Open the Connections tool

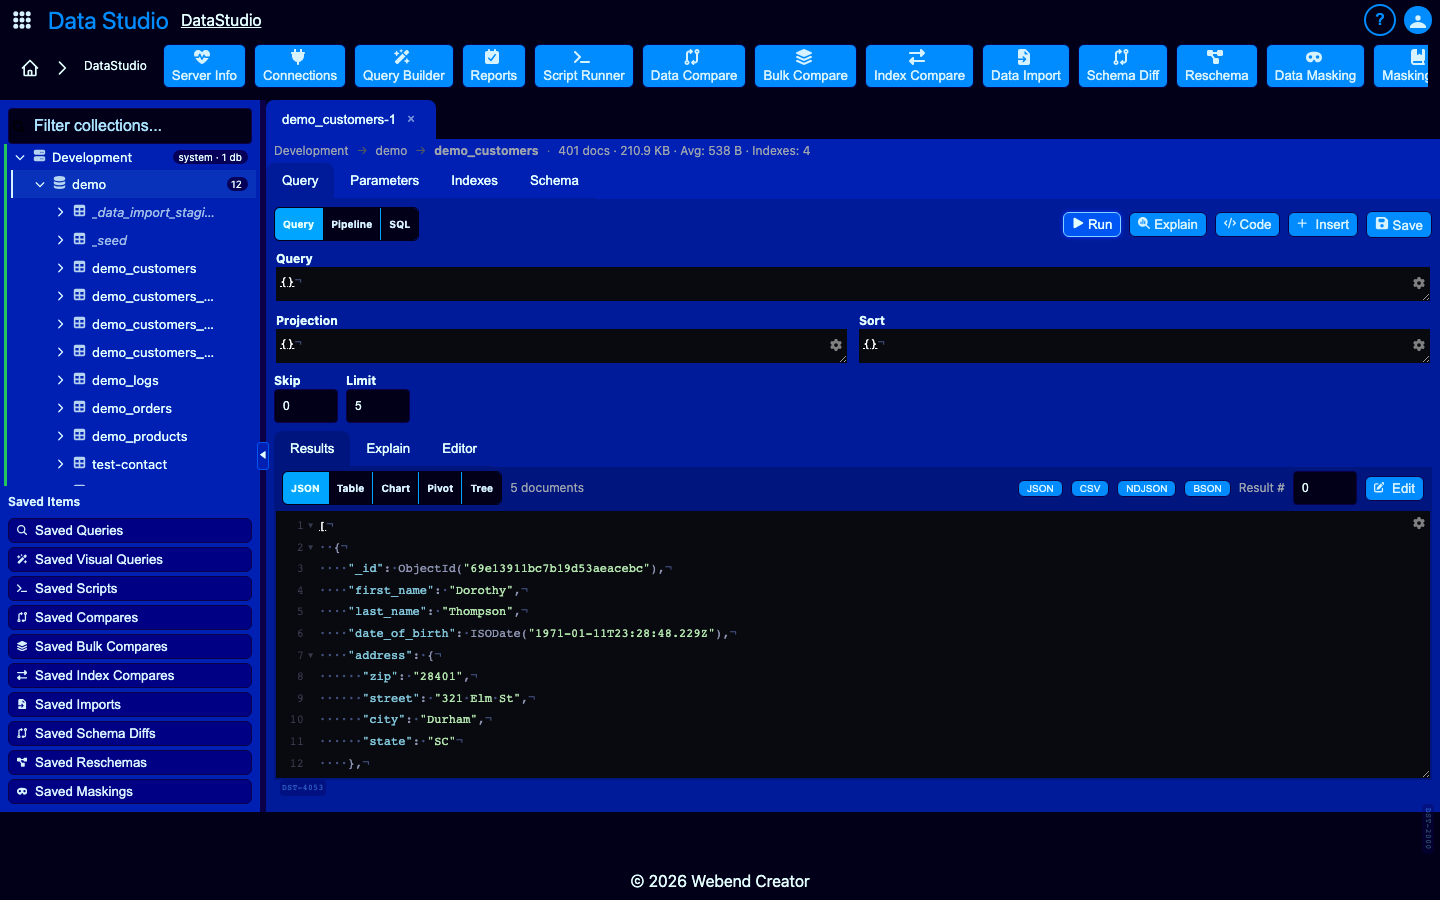(300, 66)
